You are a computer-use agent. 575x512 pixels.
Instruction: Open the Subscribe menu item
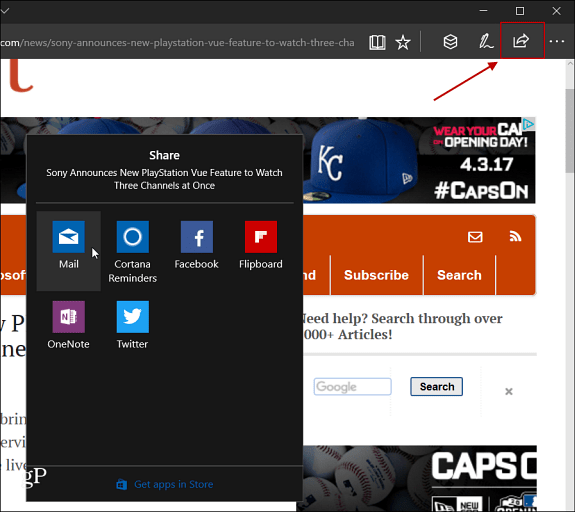point(376,275)
